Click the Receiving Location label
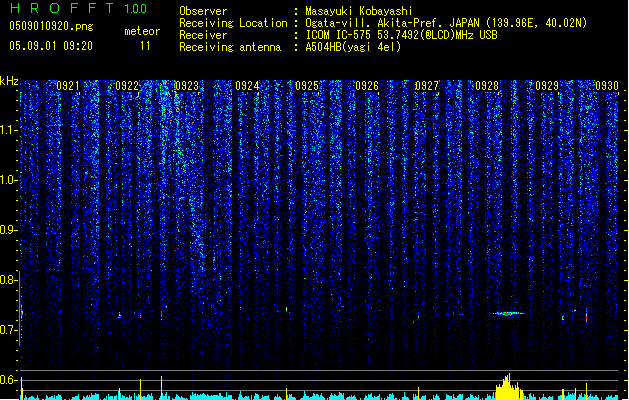 (233, 23)
